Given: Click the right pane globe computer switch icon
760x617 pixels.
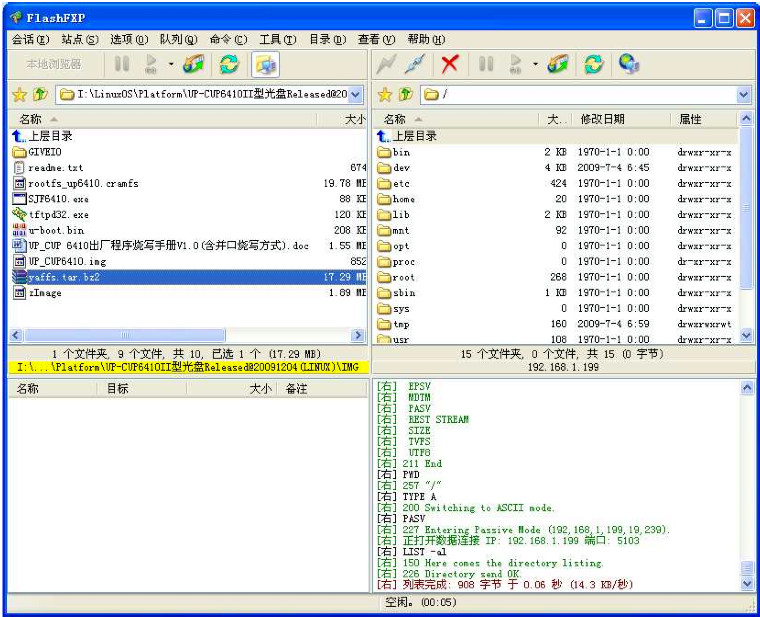Looking at the screenshot, I should pos(629,63).
